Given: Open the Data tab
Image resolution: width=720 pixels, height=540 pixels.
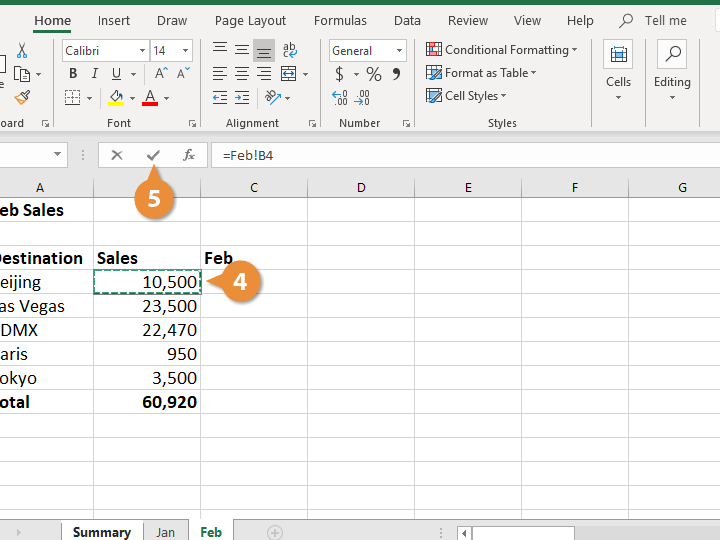Looking at the screenshot, I should [407, 21].
